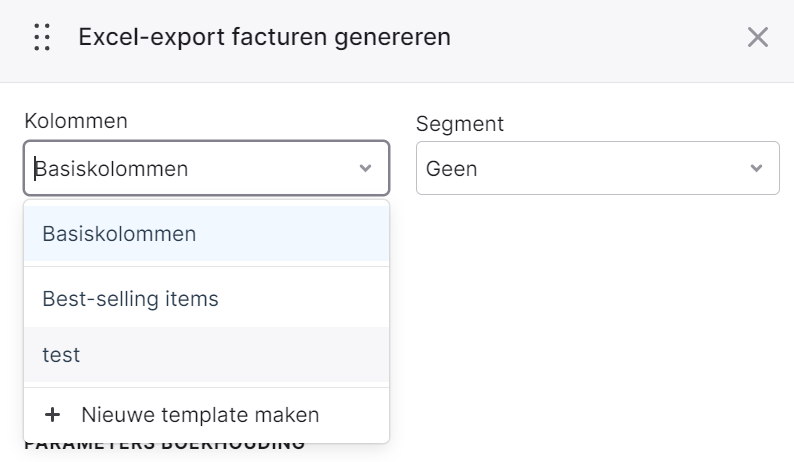The width and height of the screenshot is (794, 462).
Task: Click the Excel-export facturen genereren title
Action: [x=264, y=37]
